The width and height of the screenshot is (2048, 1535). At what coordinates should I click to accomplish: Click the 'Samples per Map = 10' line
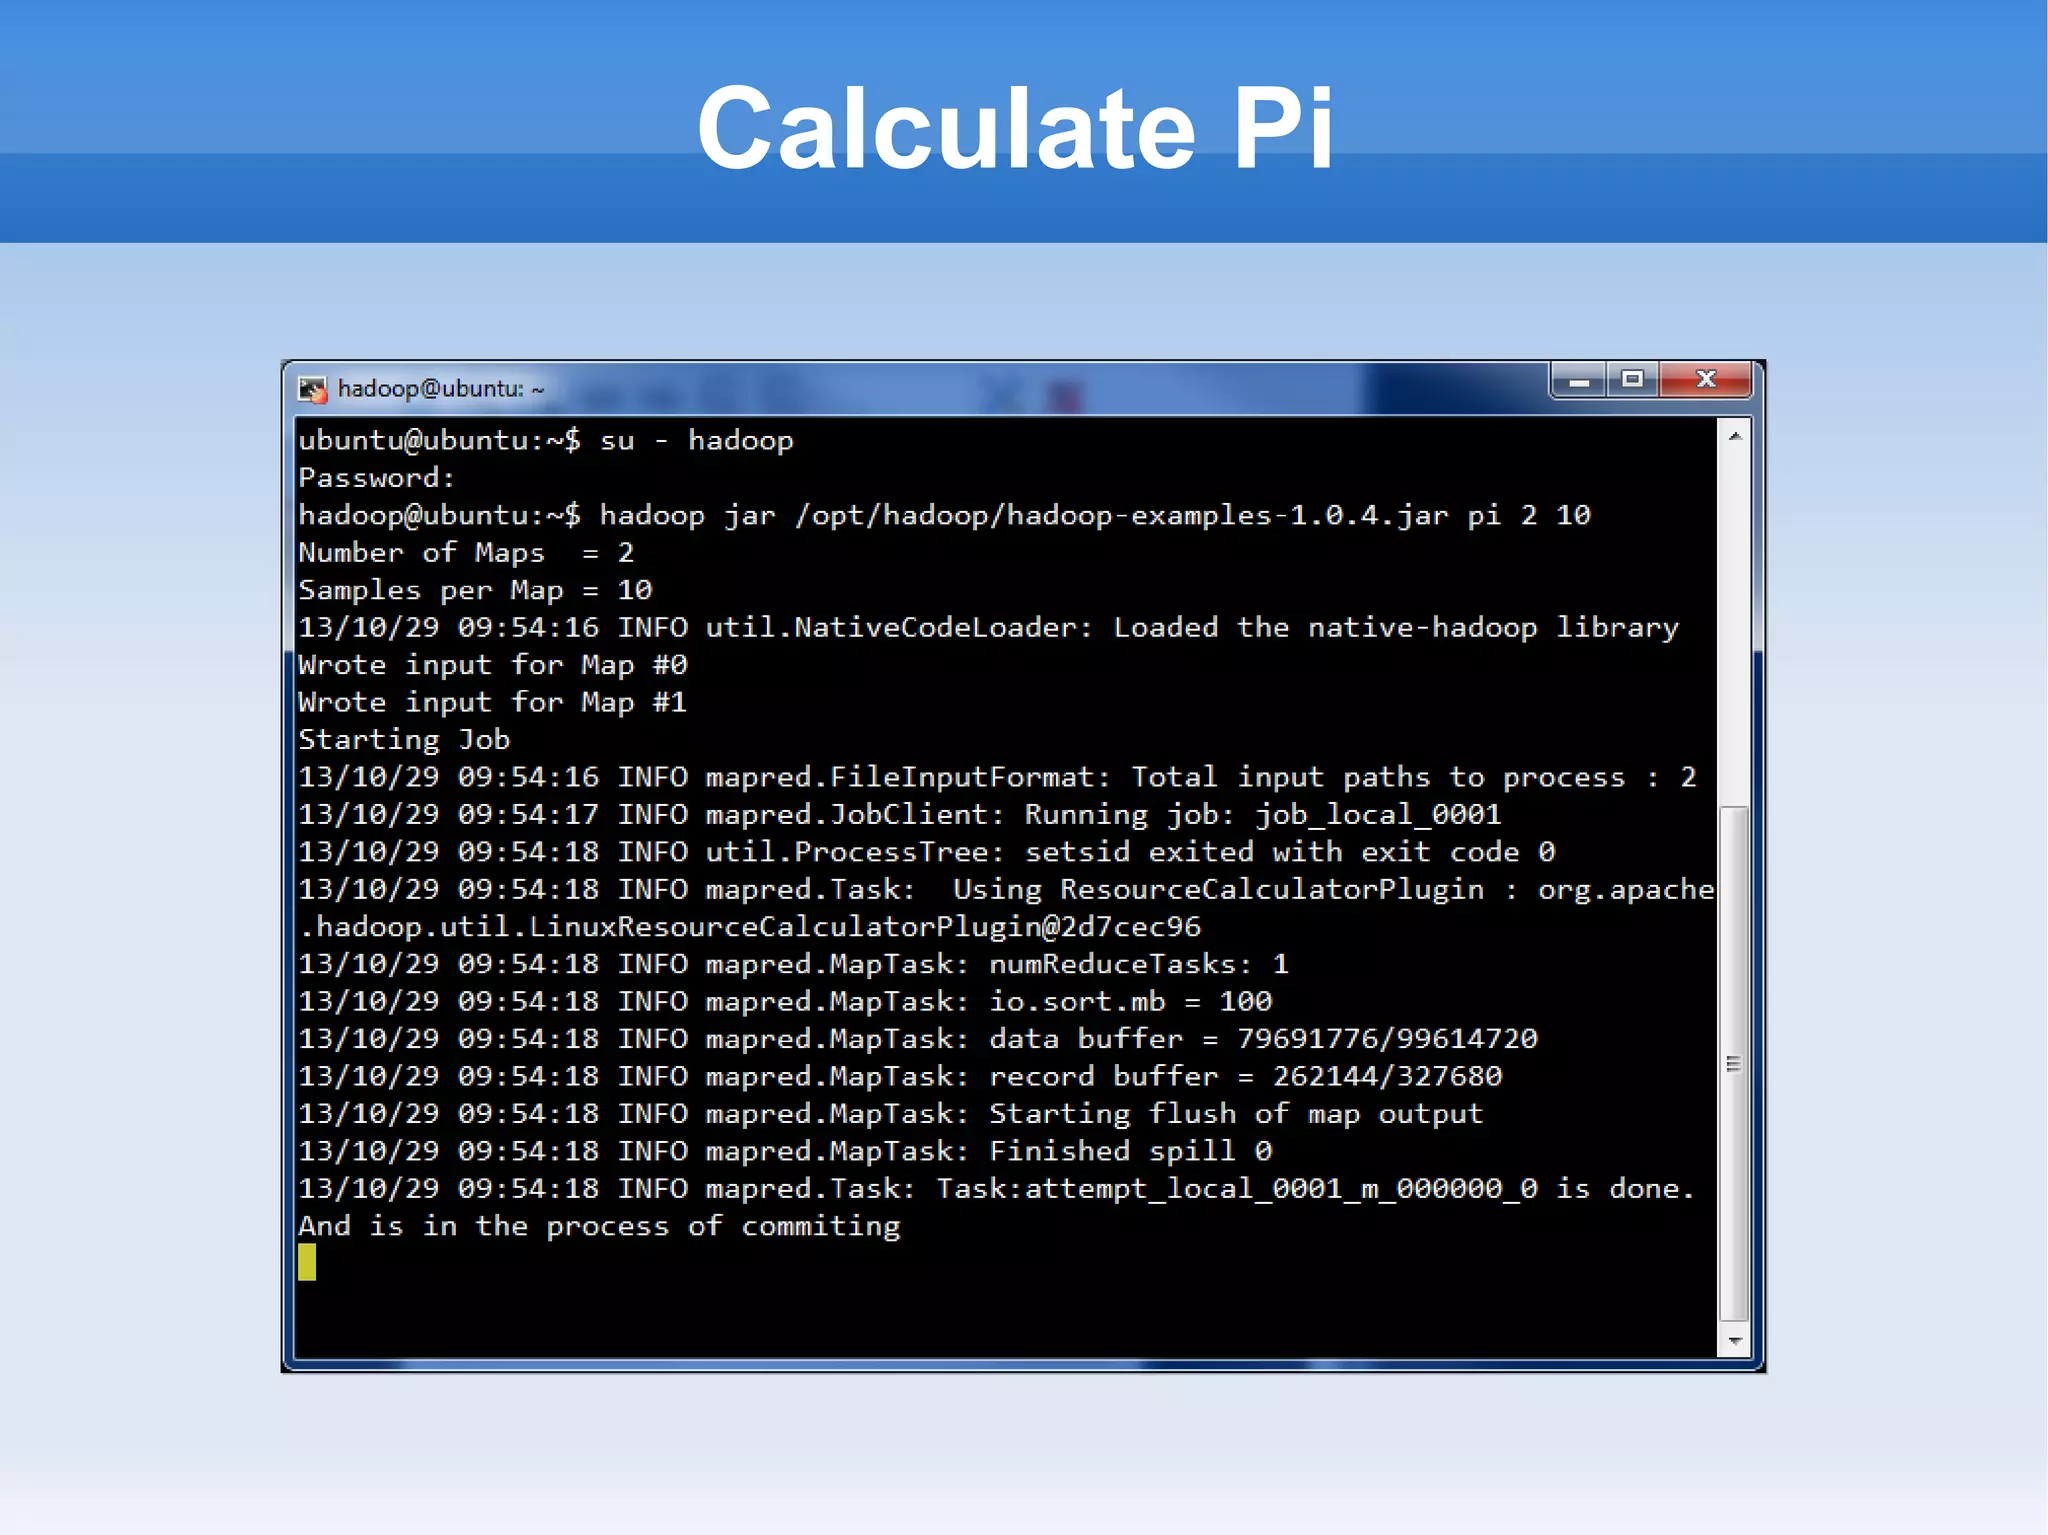pos(475,591)
